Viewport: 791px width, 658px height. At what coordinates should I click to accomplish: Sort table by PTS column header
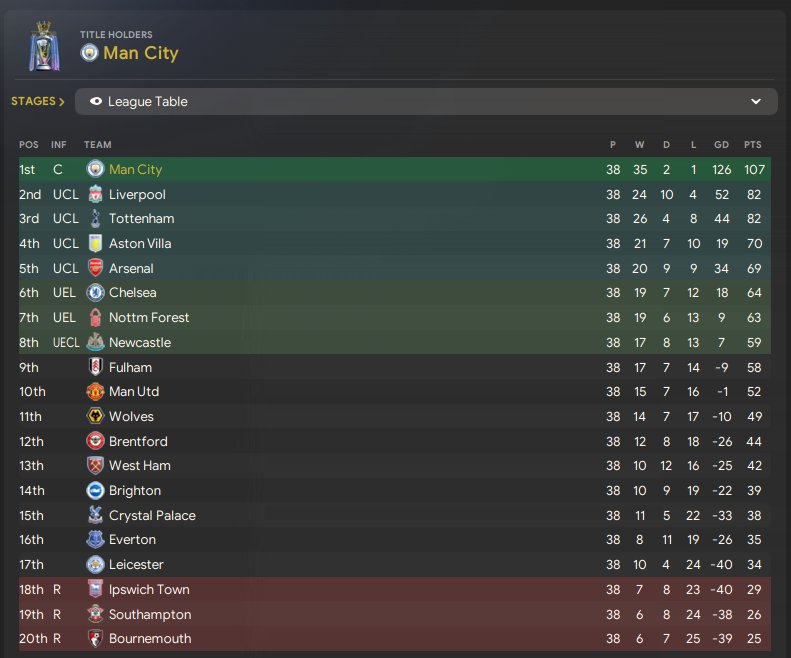click(x=752, y=145)
